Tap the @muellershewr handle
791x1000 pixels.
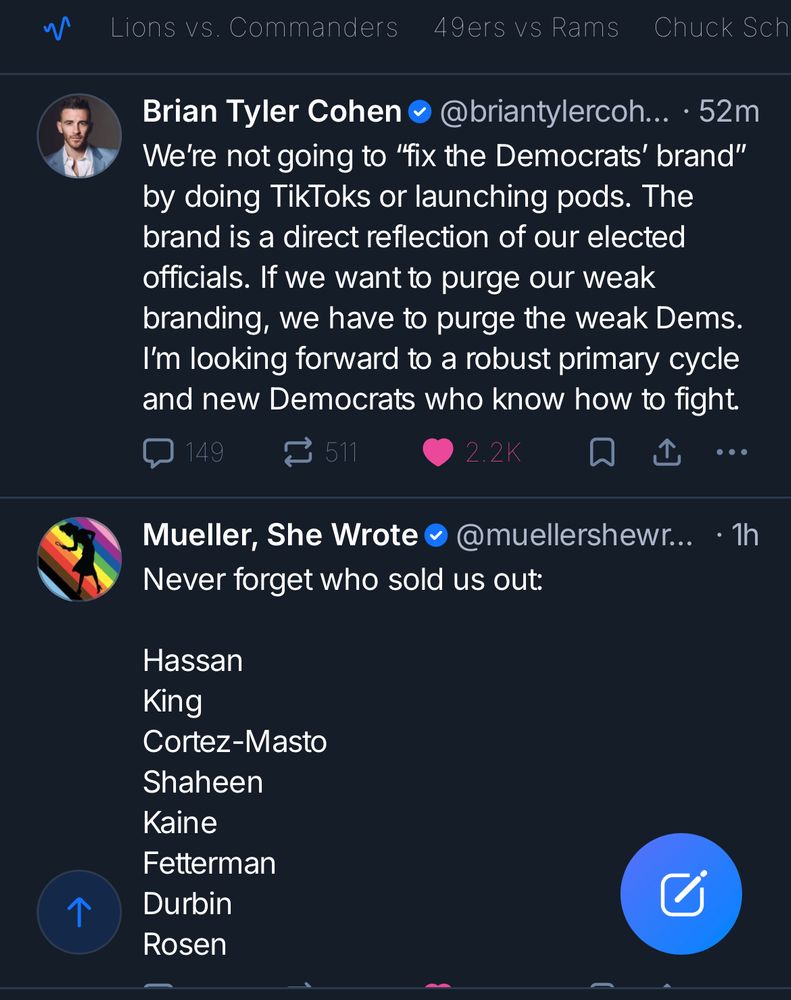(x=574, y=535)
